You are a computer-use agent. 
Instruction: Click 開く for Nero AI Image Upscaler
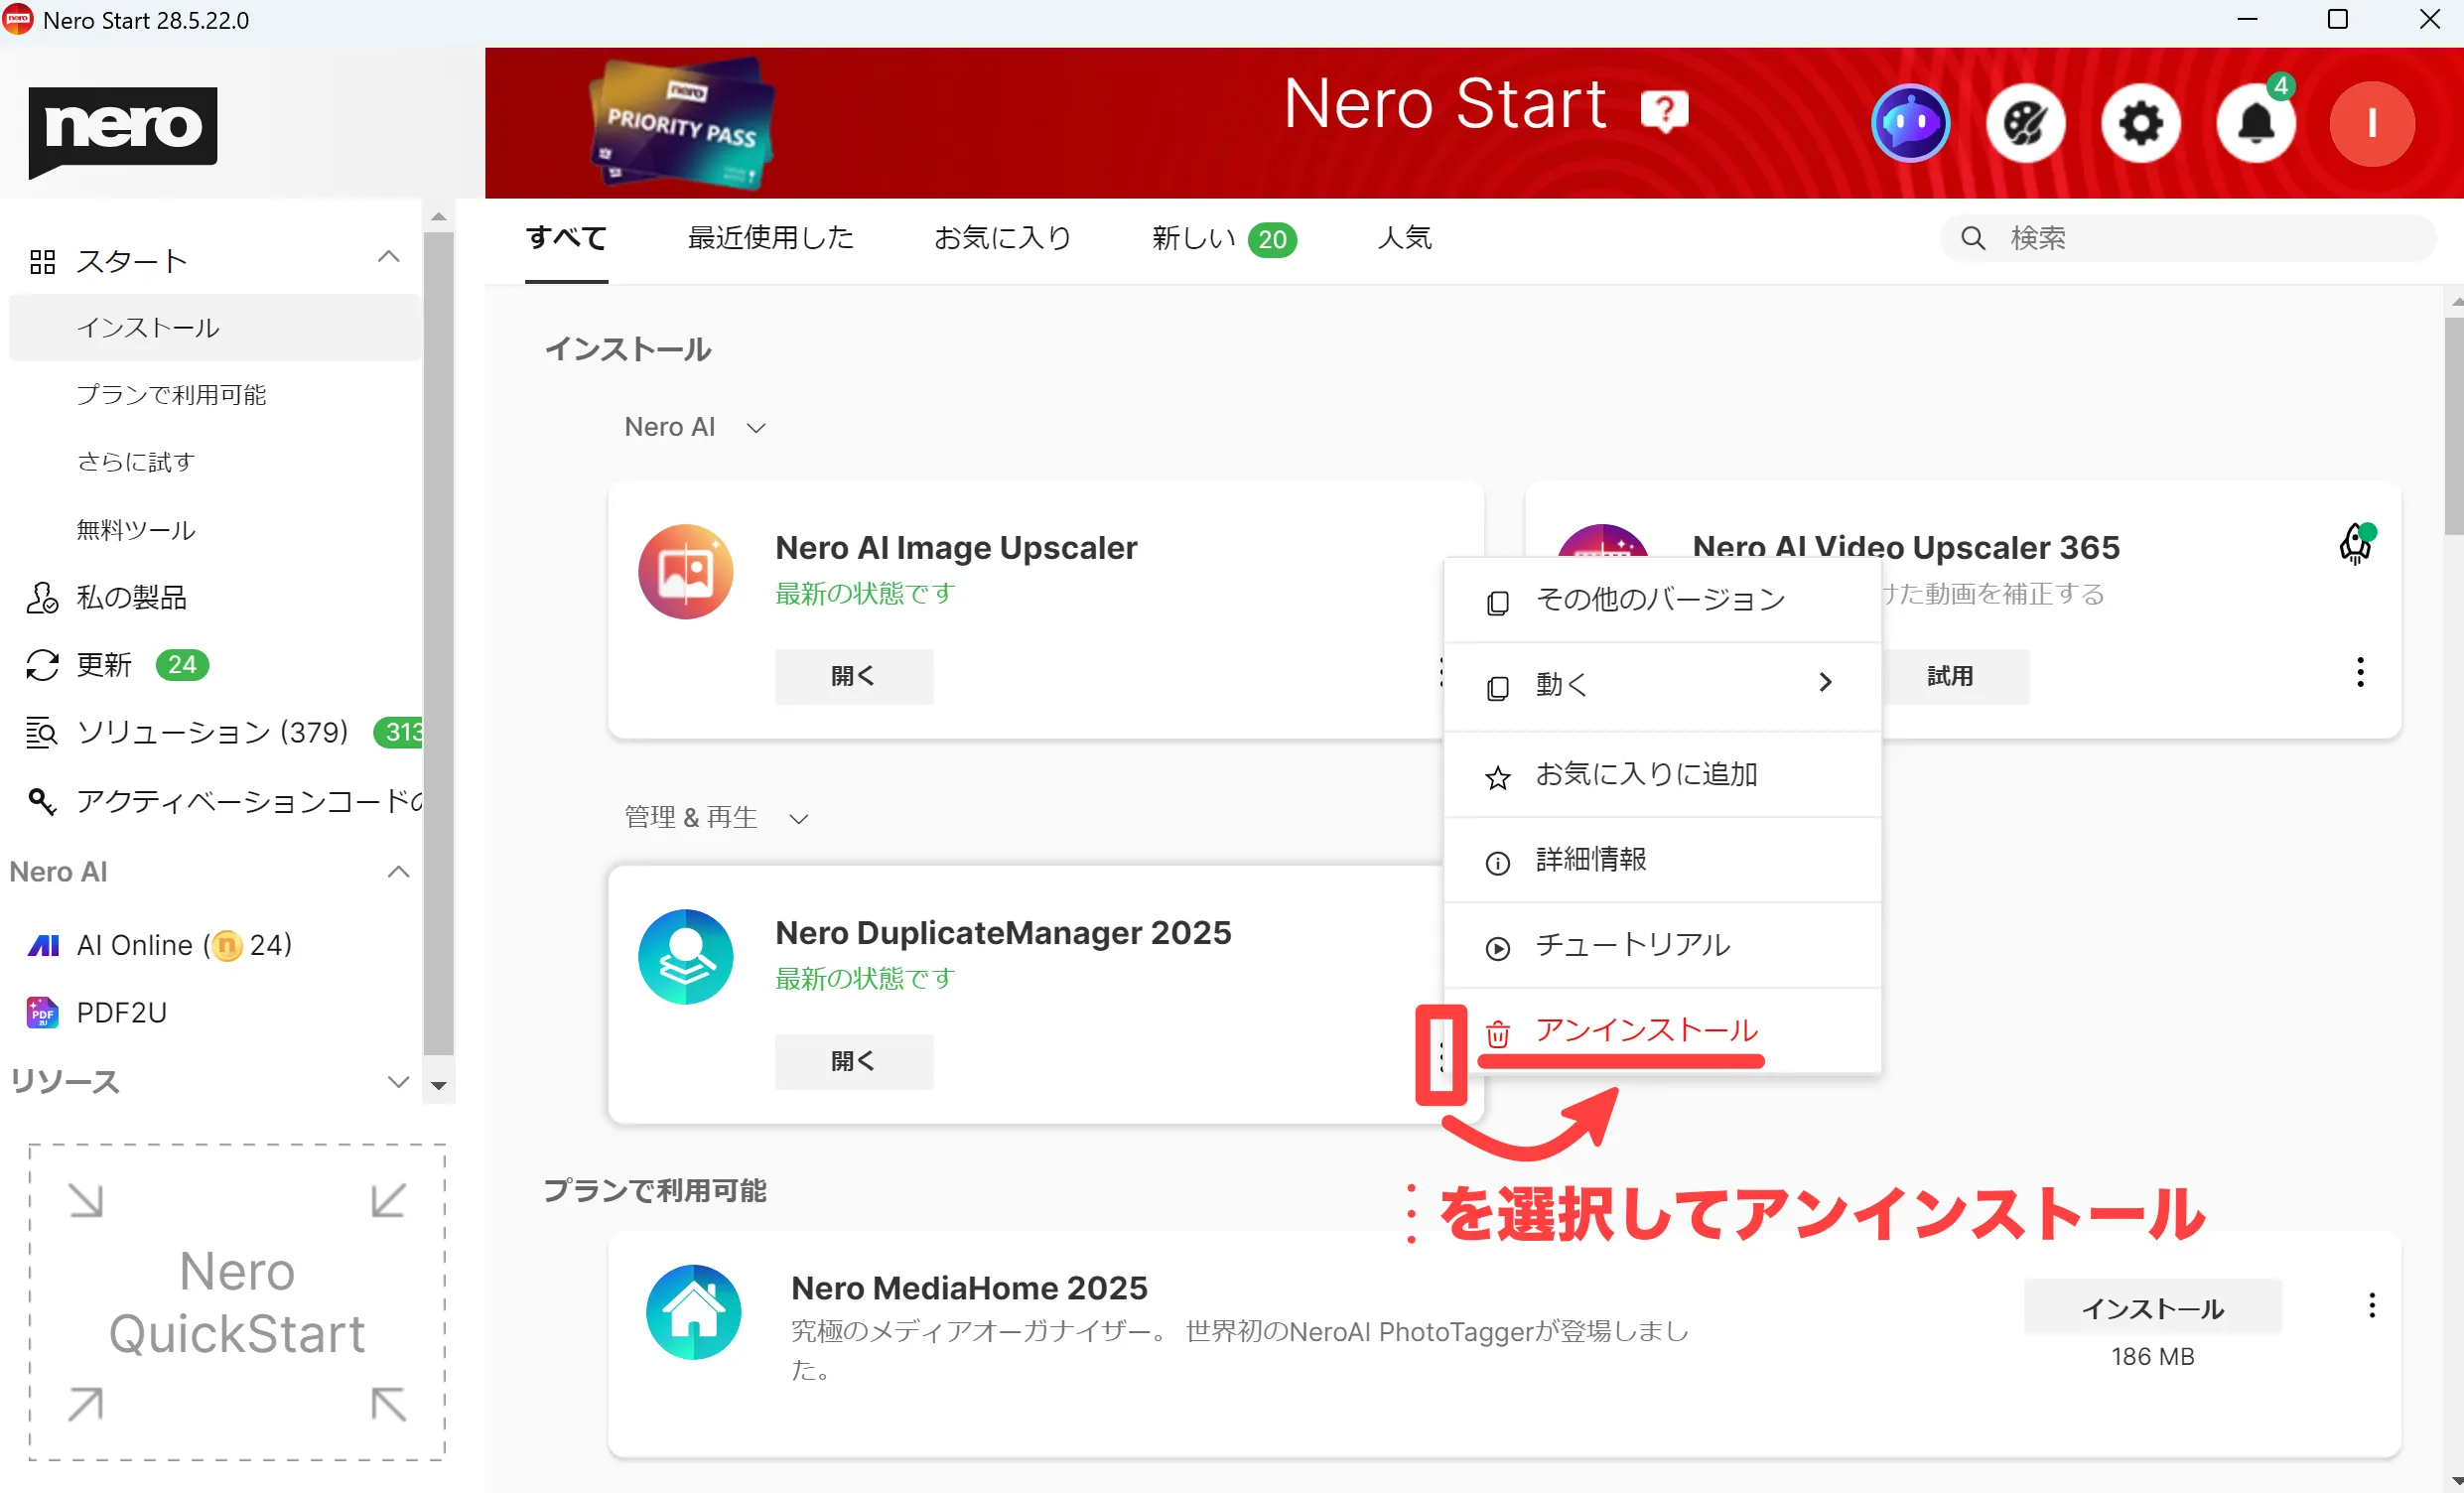click(853, 676)
